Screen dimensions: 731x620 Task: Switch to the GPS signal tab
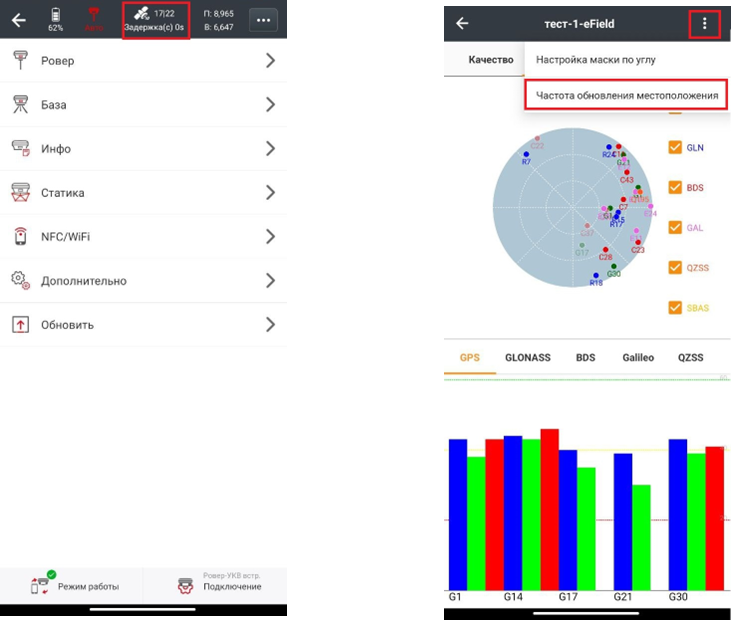click(469, 358)
